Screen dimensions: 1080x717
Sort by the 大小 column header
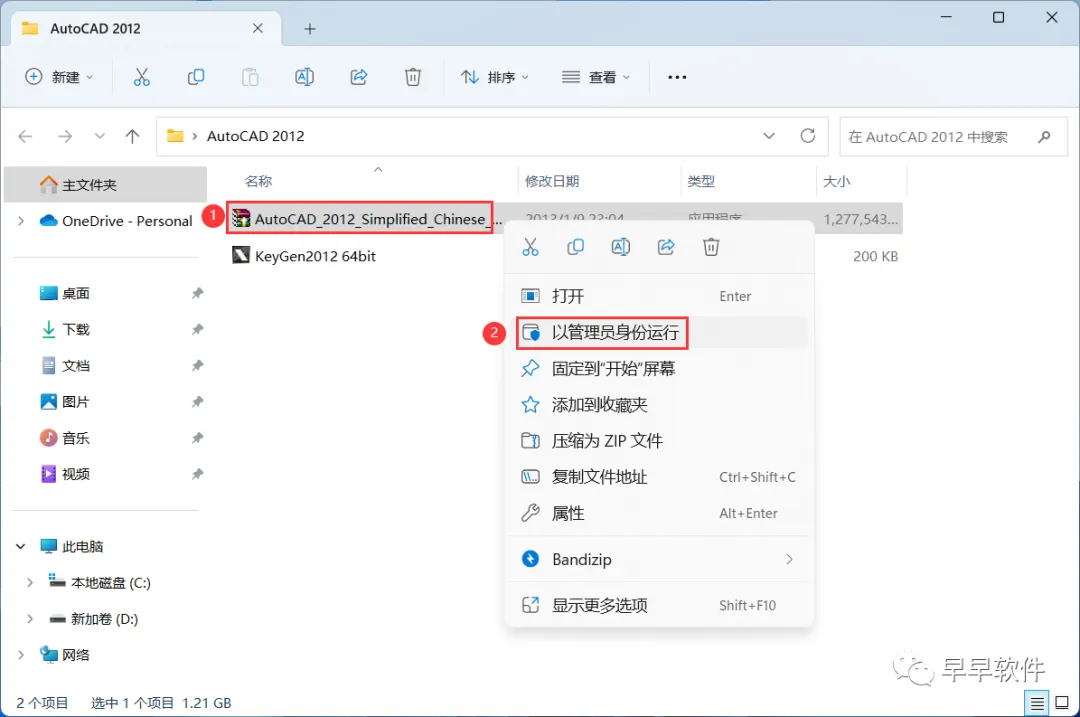click(x=836, y=181)
